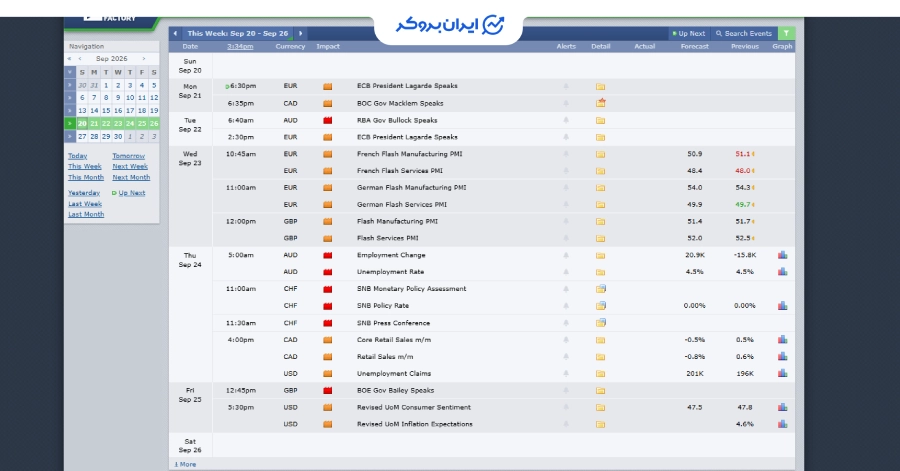Select Sep 15 in mini calendar

106,111
